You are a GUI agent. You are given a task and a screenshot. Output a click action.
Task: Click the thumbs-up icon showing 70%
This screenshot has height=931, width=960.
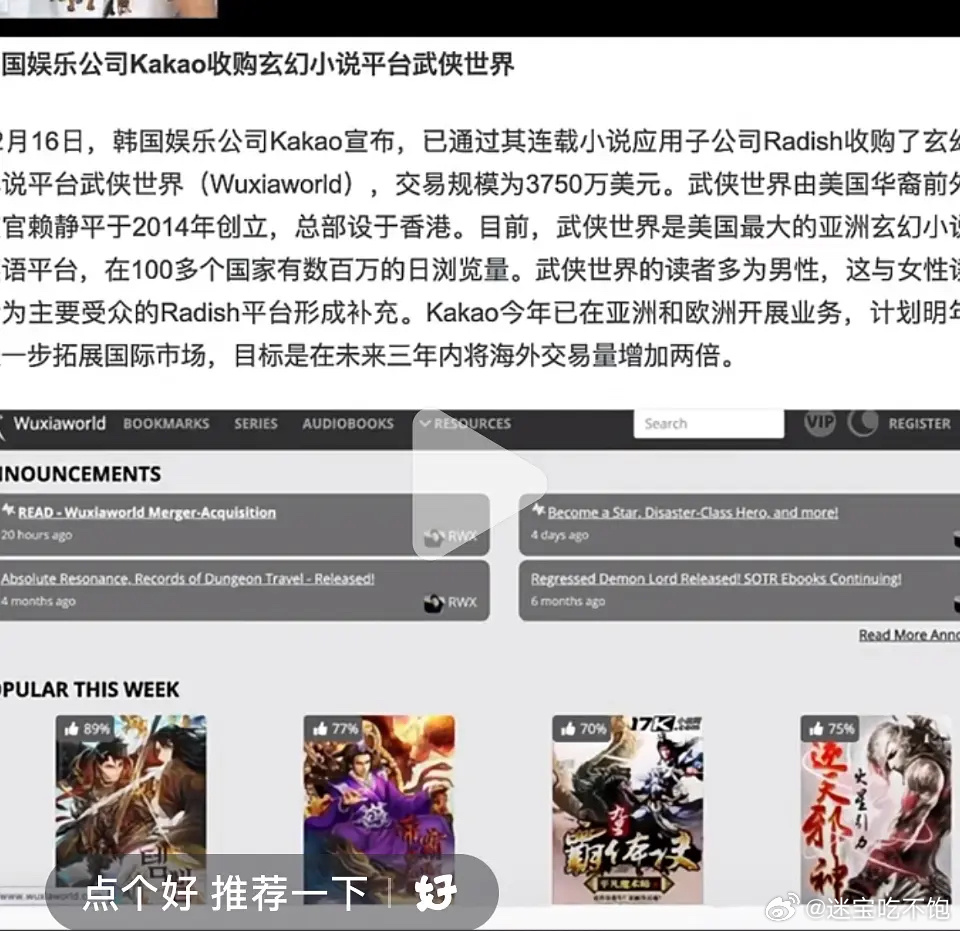(x=568, y=728)
